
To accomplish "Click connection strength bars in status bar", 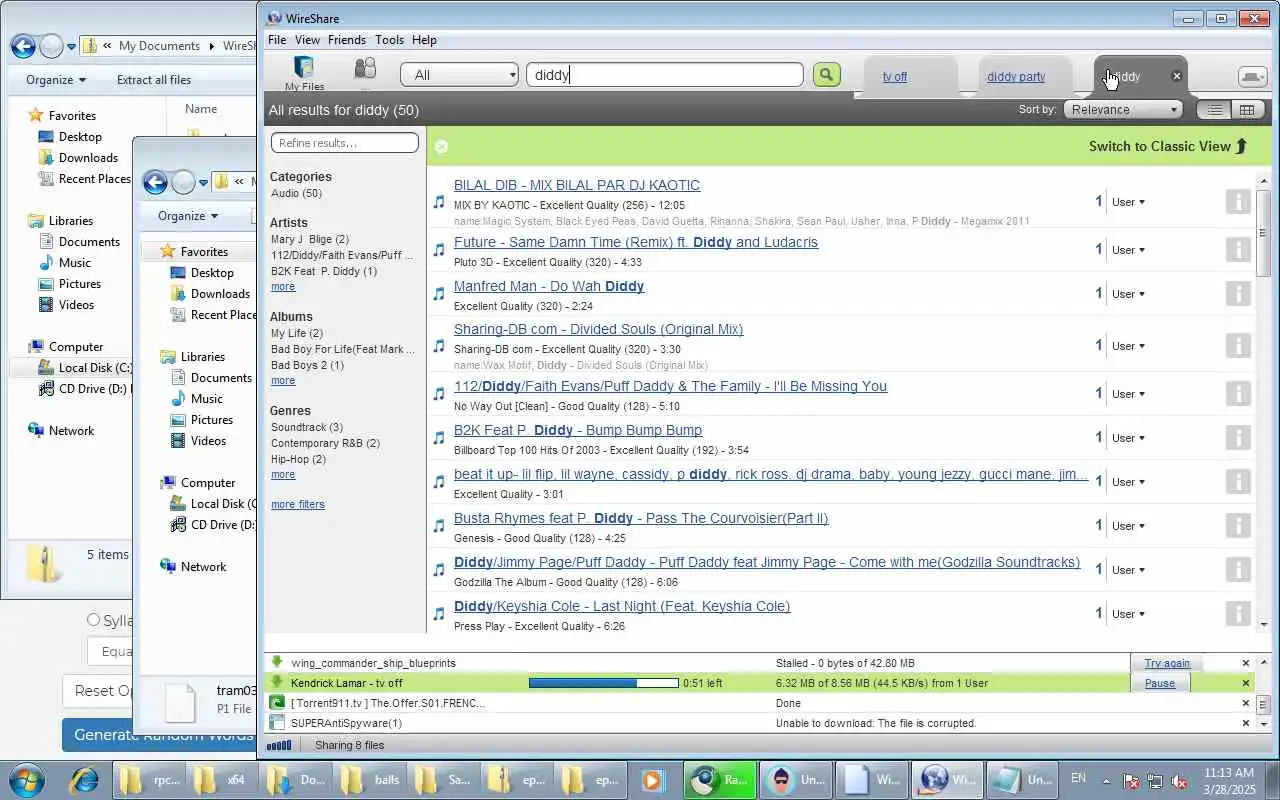I will click(x=279, y=745).
